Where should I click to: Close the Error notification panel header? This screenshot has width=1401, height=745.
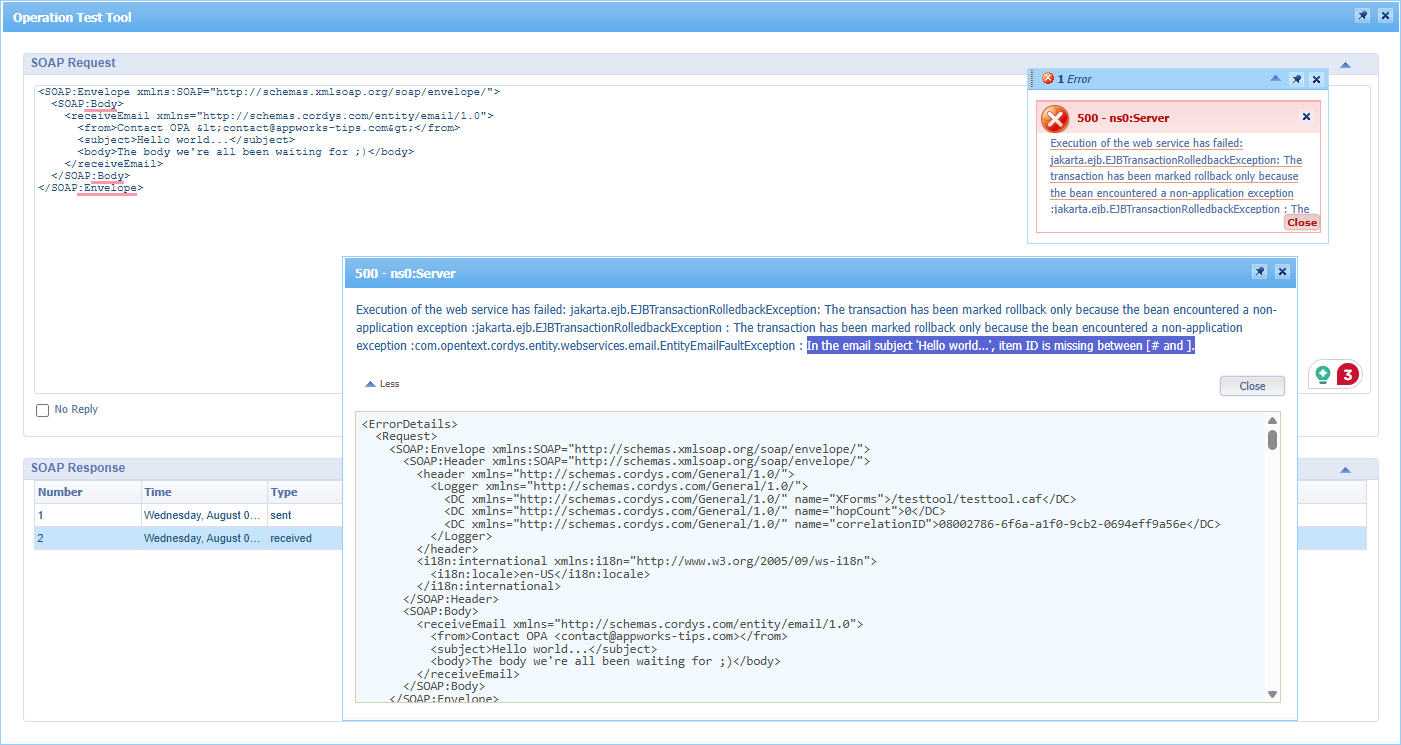pyautogui.click(x=1316, y=79)
